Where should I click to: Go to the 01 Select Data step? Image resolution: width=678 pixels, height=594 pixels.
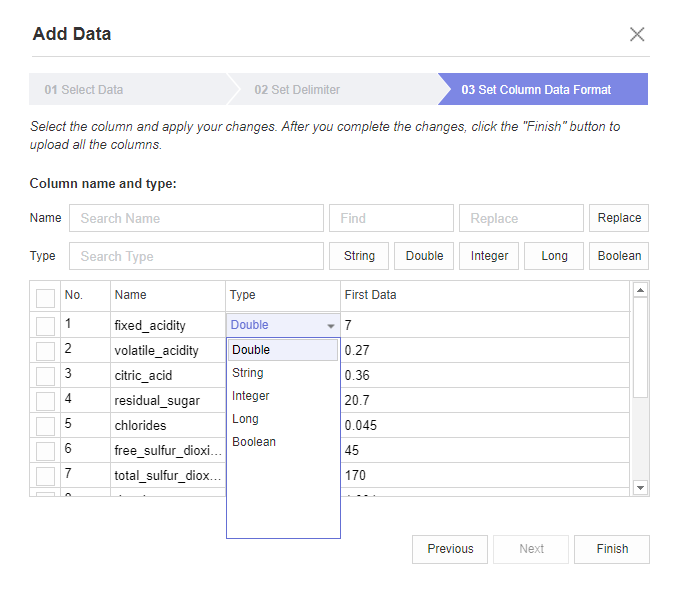[x=84, y=90]
